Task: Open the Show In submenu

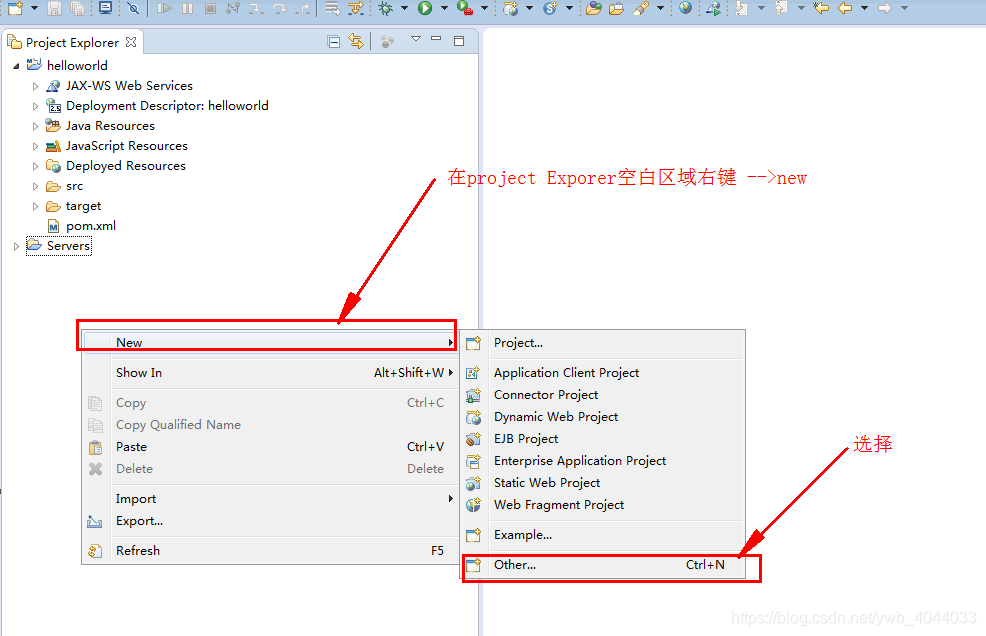Action: (270, 372)
